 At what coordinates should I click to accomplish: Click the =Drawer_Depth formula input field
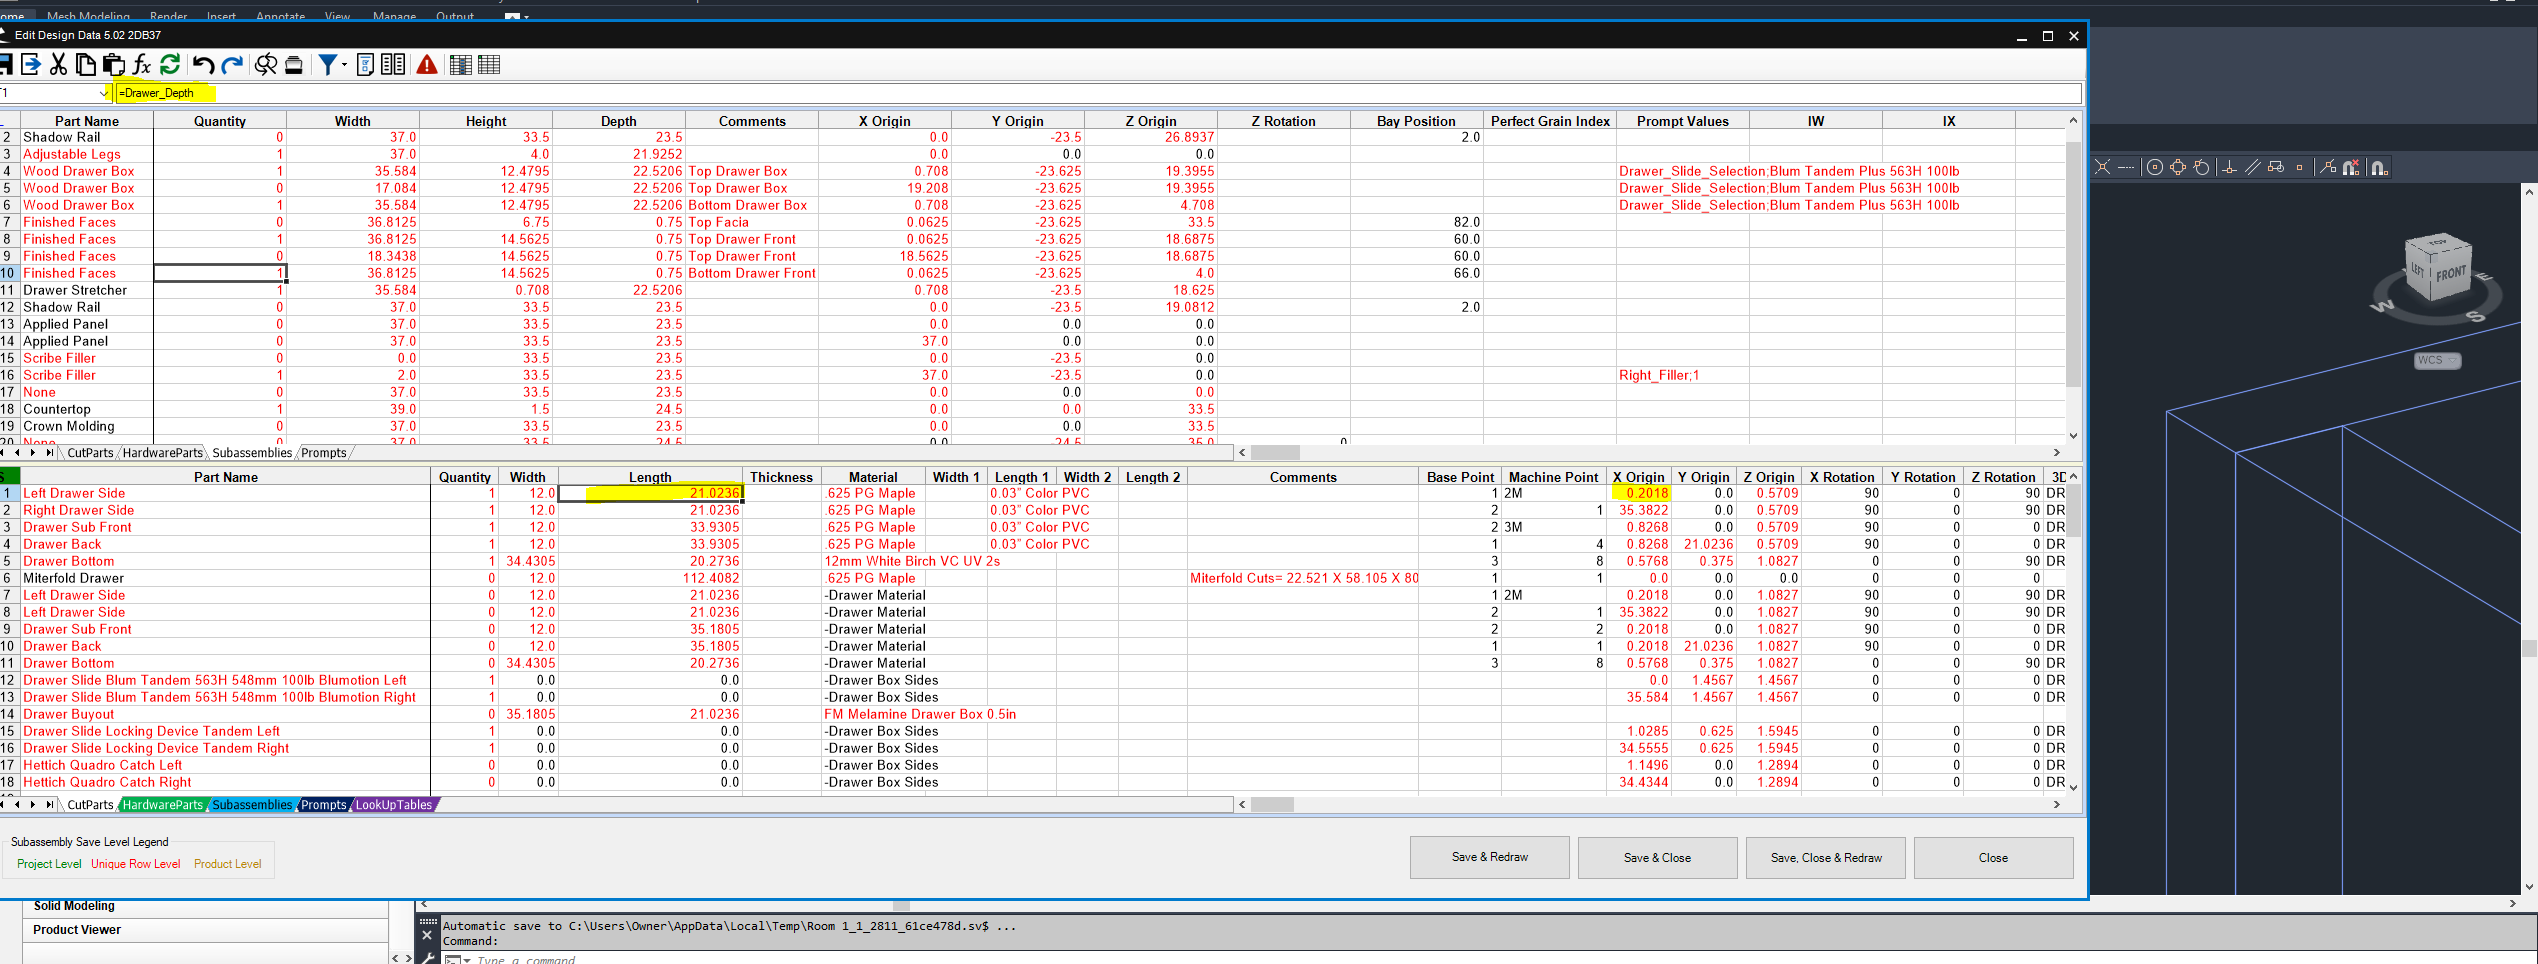click(1098, 93)
